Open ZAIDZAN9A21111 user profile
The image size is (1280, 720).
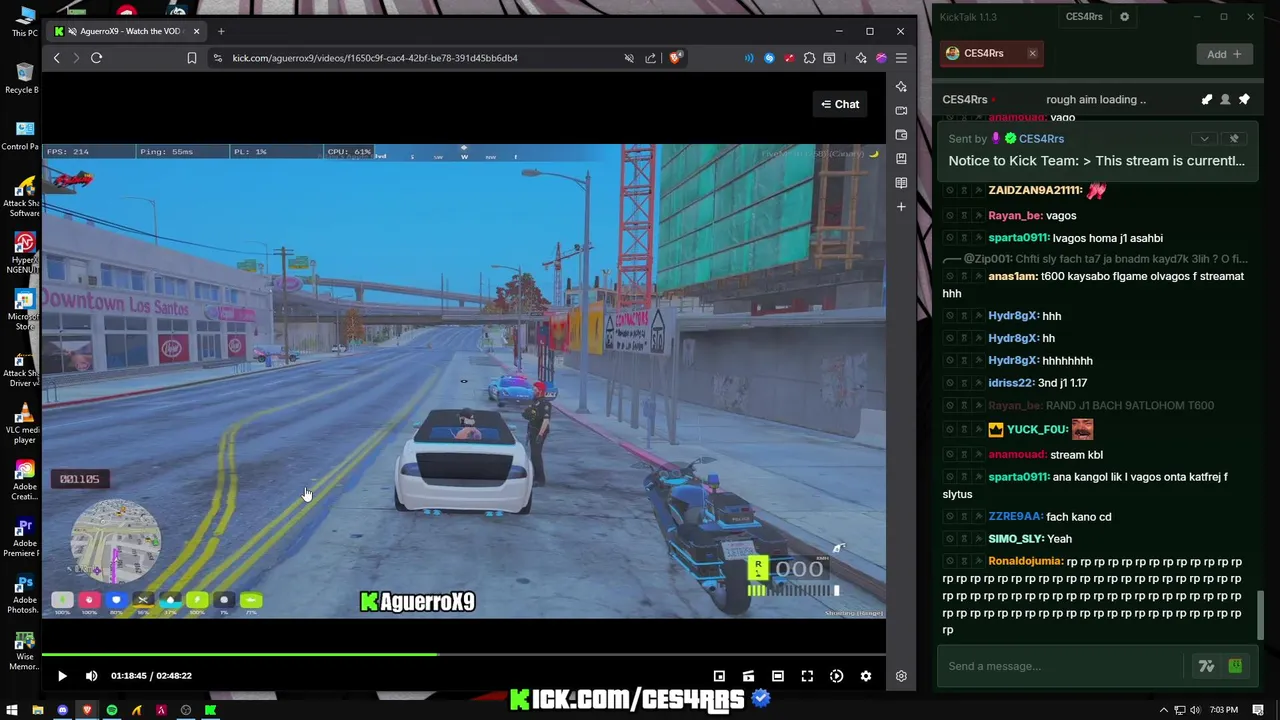point(1035,190)
